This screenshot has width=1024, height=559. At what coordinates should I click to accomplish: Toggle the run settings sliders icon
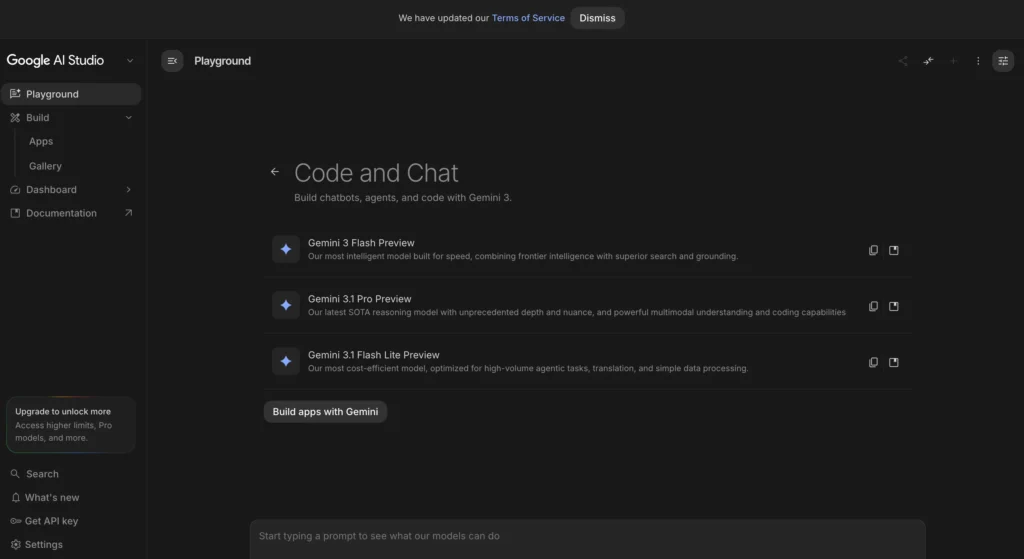tap(1003, 61)
